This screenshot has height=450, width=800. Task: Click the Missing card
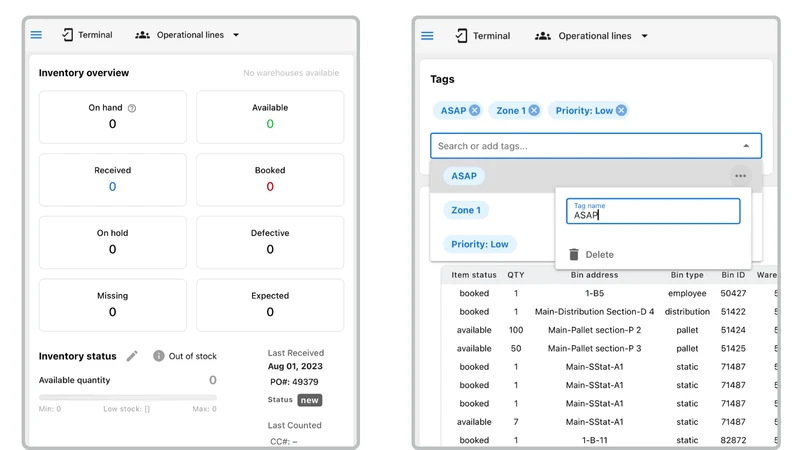click(x=113, y=305)
